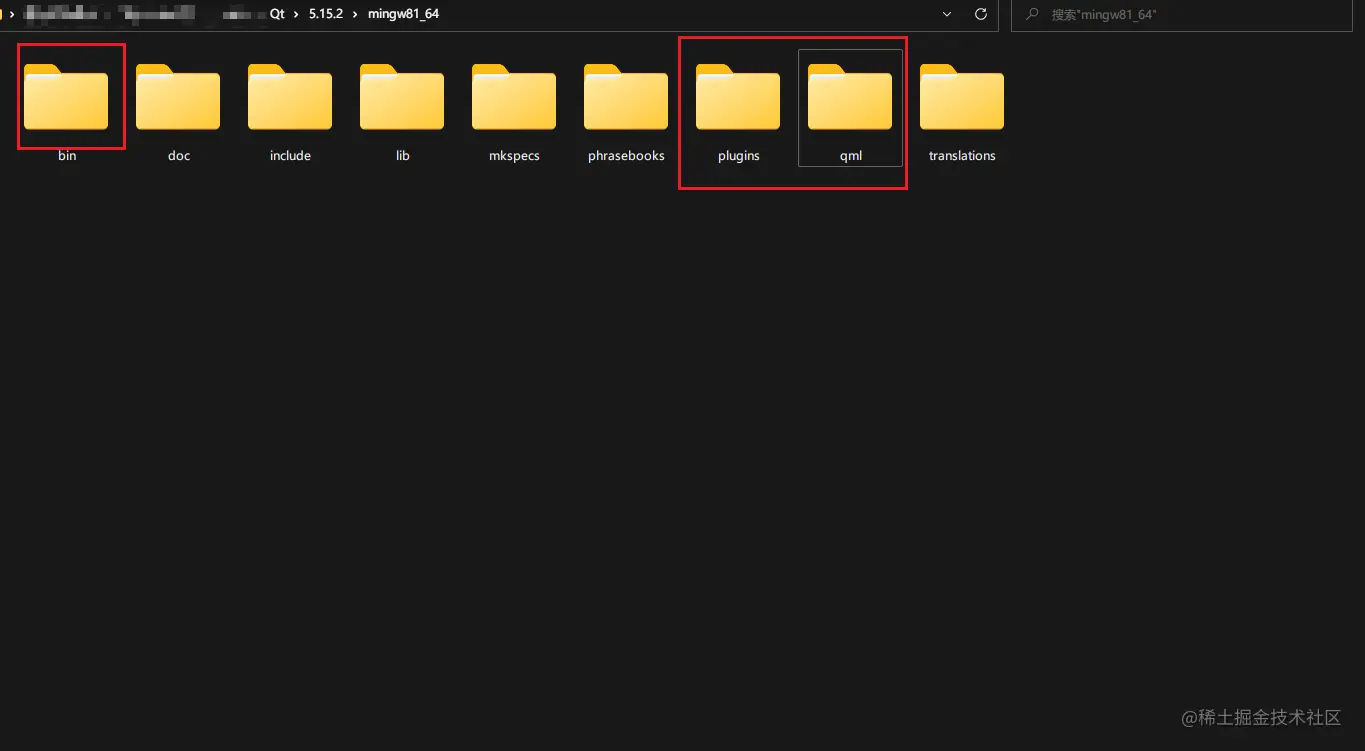Screen dimensions: 1365x751
Task: Select the phrasebooks folder icon
Action: pyautogui.click(x=626, y=97)
